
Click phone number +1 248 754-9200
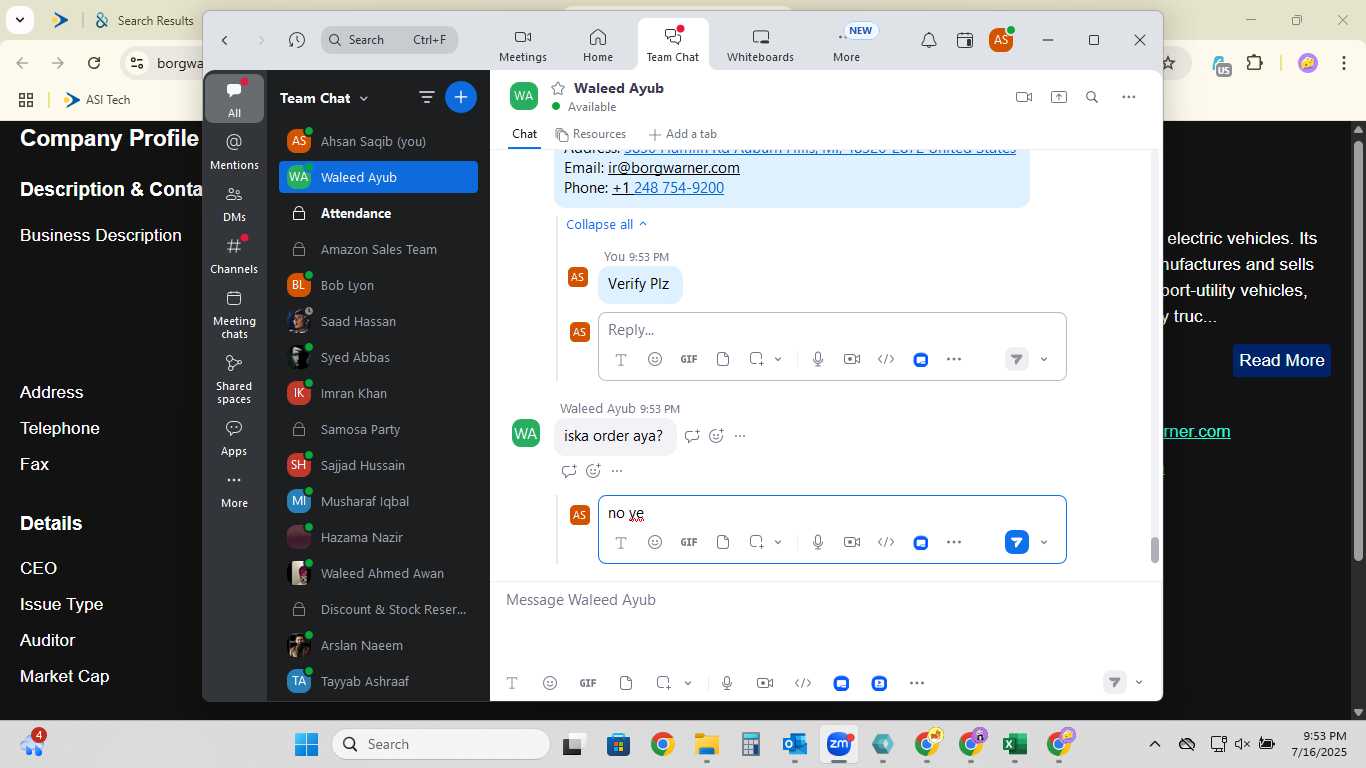click(x=668, y=188)
